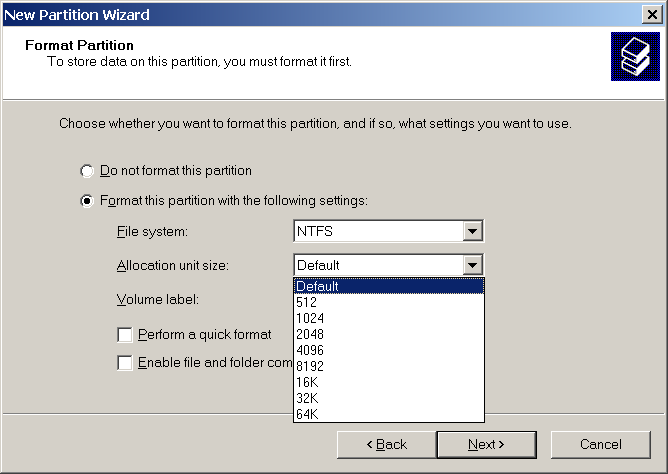668x474 pixels.
Task: Enable 'Perform a quick format' checkbox
Action: (125, 335)
